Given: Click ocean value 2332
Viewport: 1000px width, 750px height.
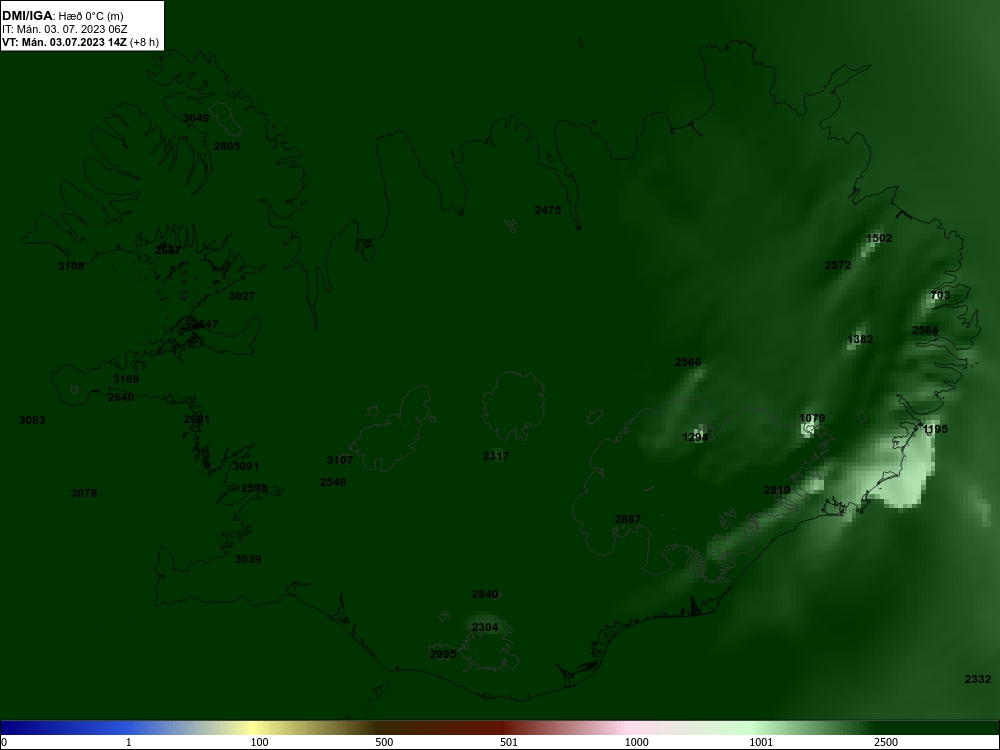Looking at the screenshot, I should pyautogui.click(x=978, y=679).
